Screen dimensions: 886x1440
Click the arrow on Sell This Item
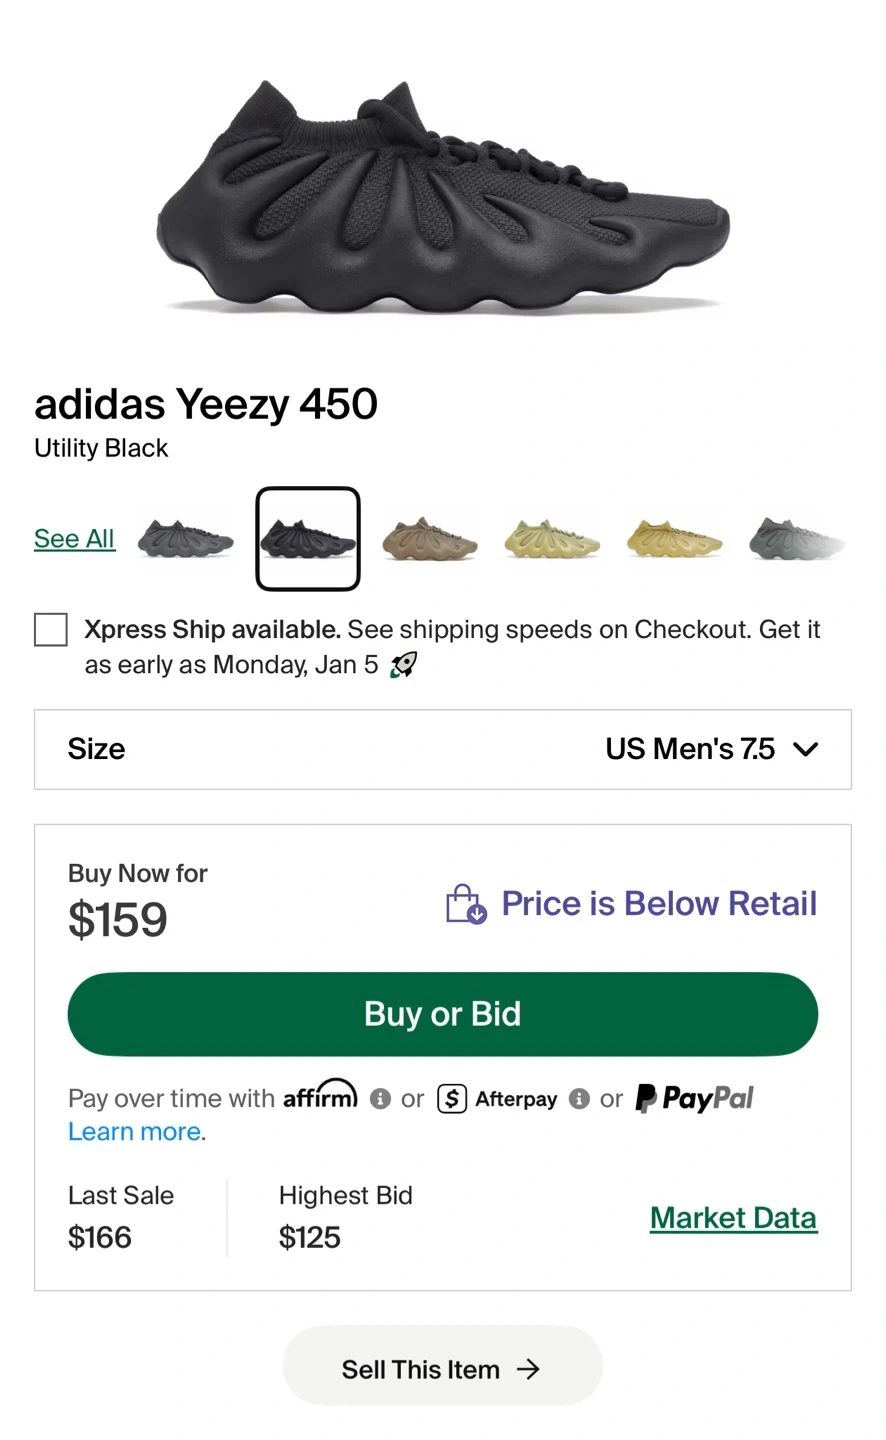(x=528, y=1369)
